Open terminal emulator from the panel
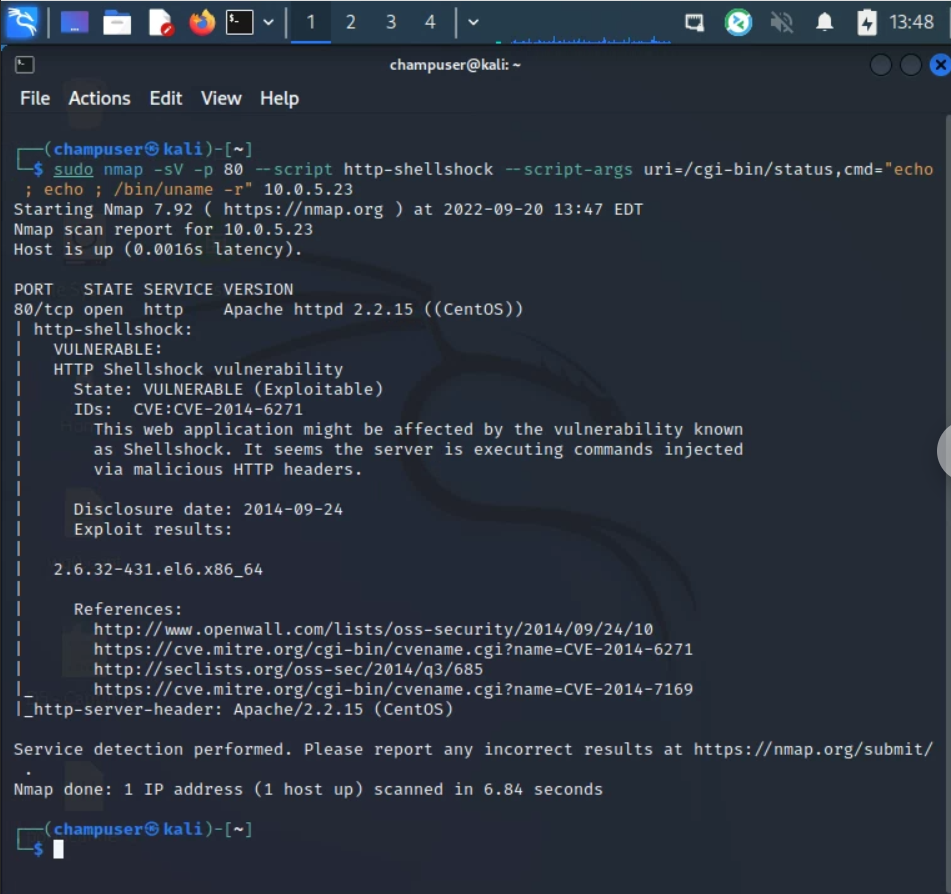The image size is (951, 894). point(240,22)
